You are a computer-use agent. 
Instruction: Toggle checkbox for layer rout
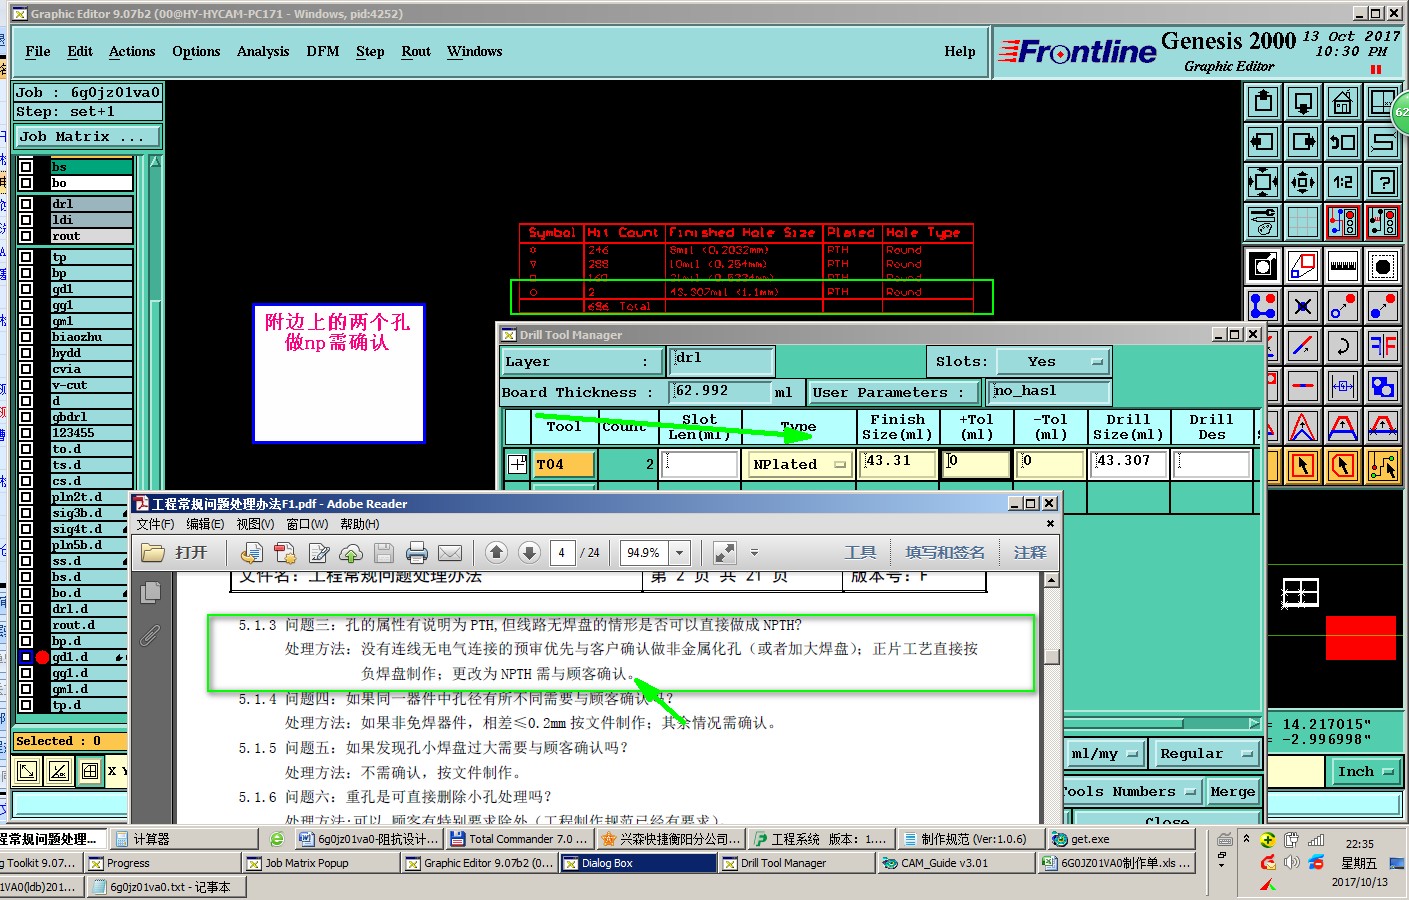(27, 236)
